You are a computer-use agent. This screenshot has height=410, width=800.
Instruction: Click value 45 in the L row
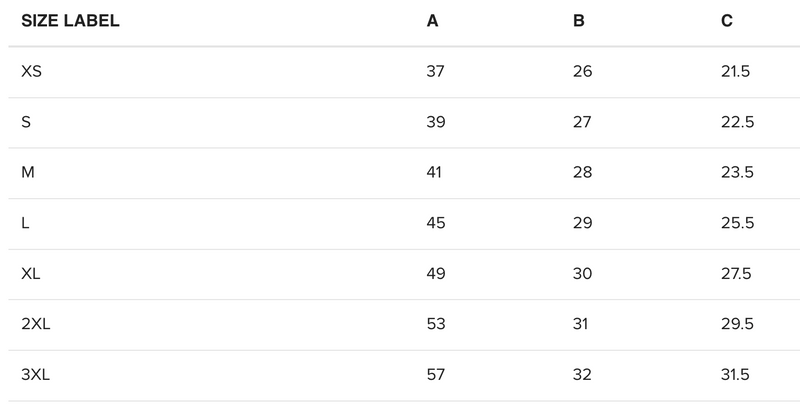point(436,224)
